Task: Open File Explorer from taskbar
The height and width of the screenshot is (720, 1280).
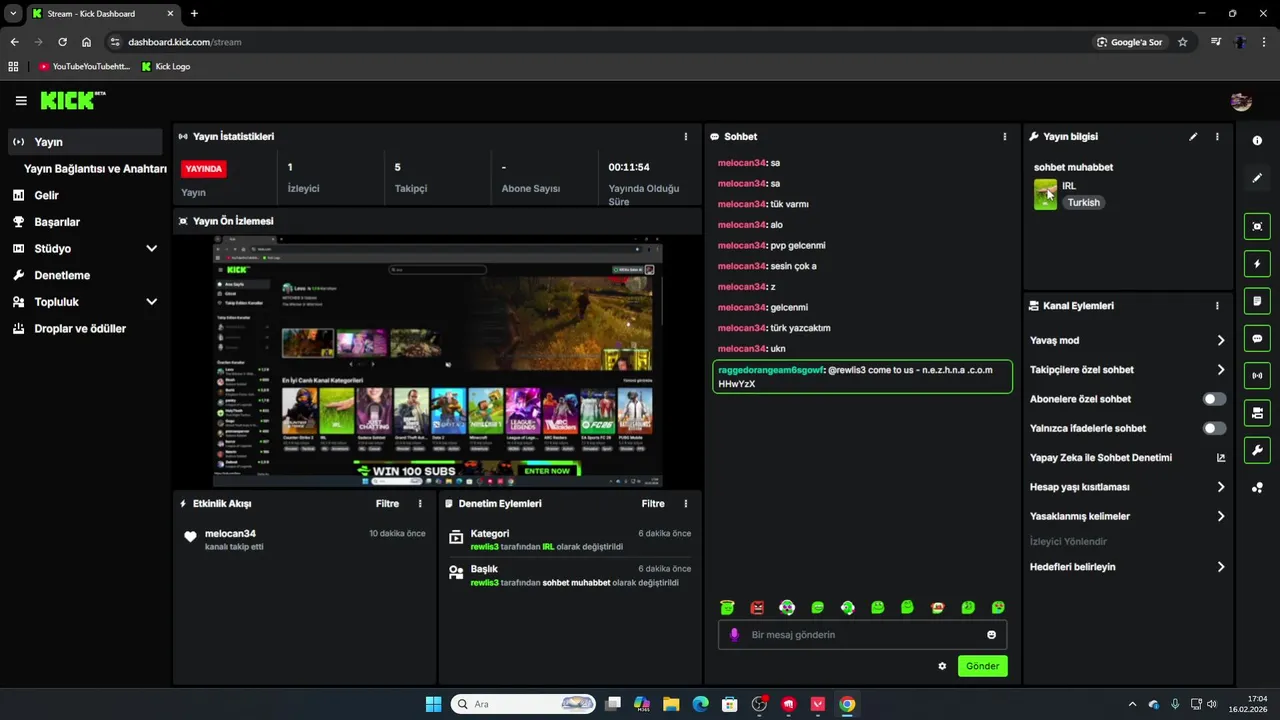Action: 671,704
